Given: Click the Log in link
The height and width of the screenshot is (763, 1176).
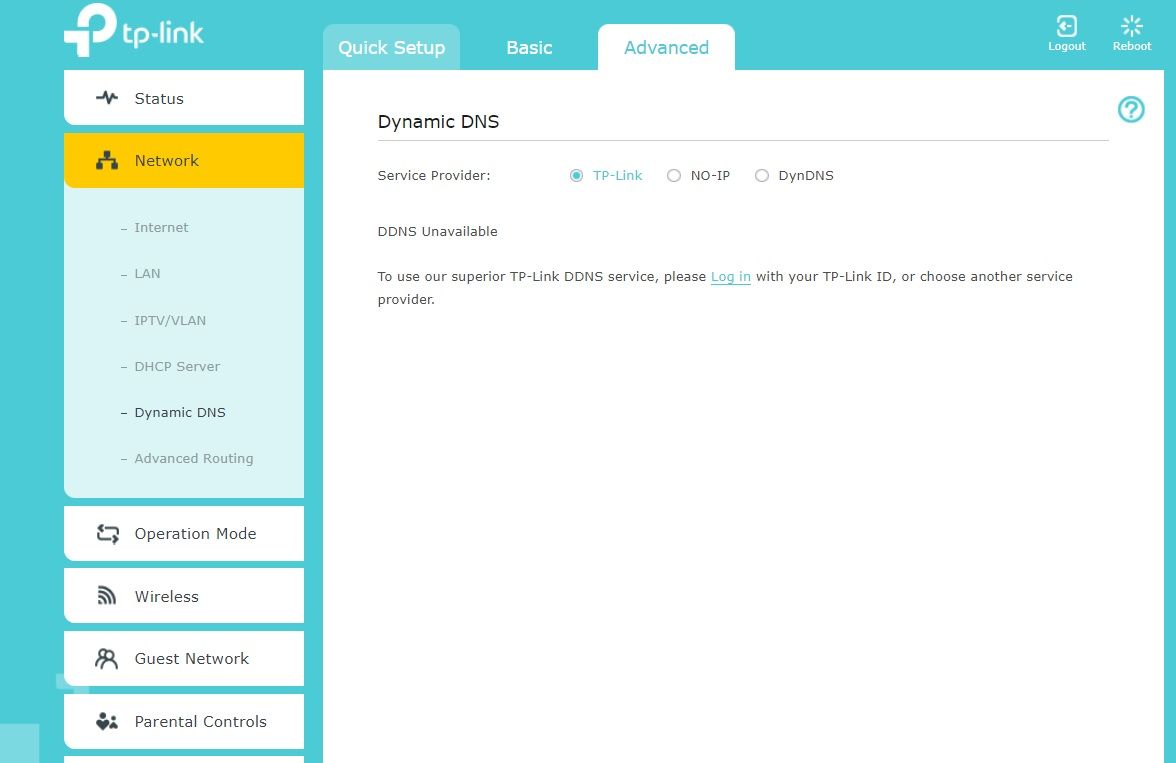Looking at the screenshot, I should pos(730,276).
